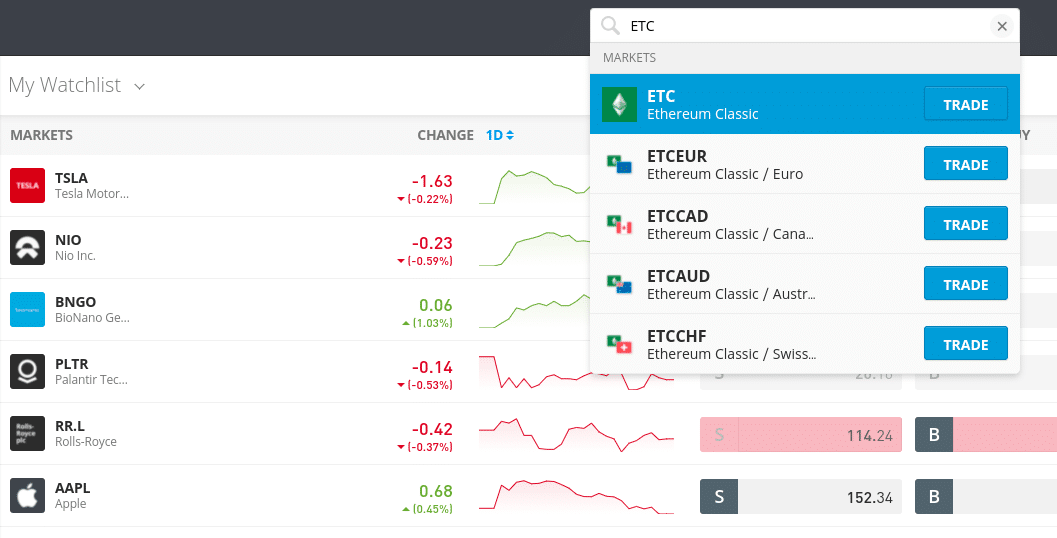The image size is (1057, 538).
Task: Click the RR.L change value -0.42
Action: (432, 429)
